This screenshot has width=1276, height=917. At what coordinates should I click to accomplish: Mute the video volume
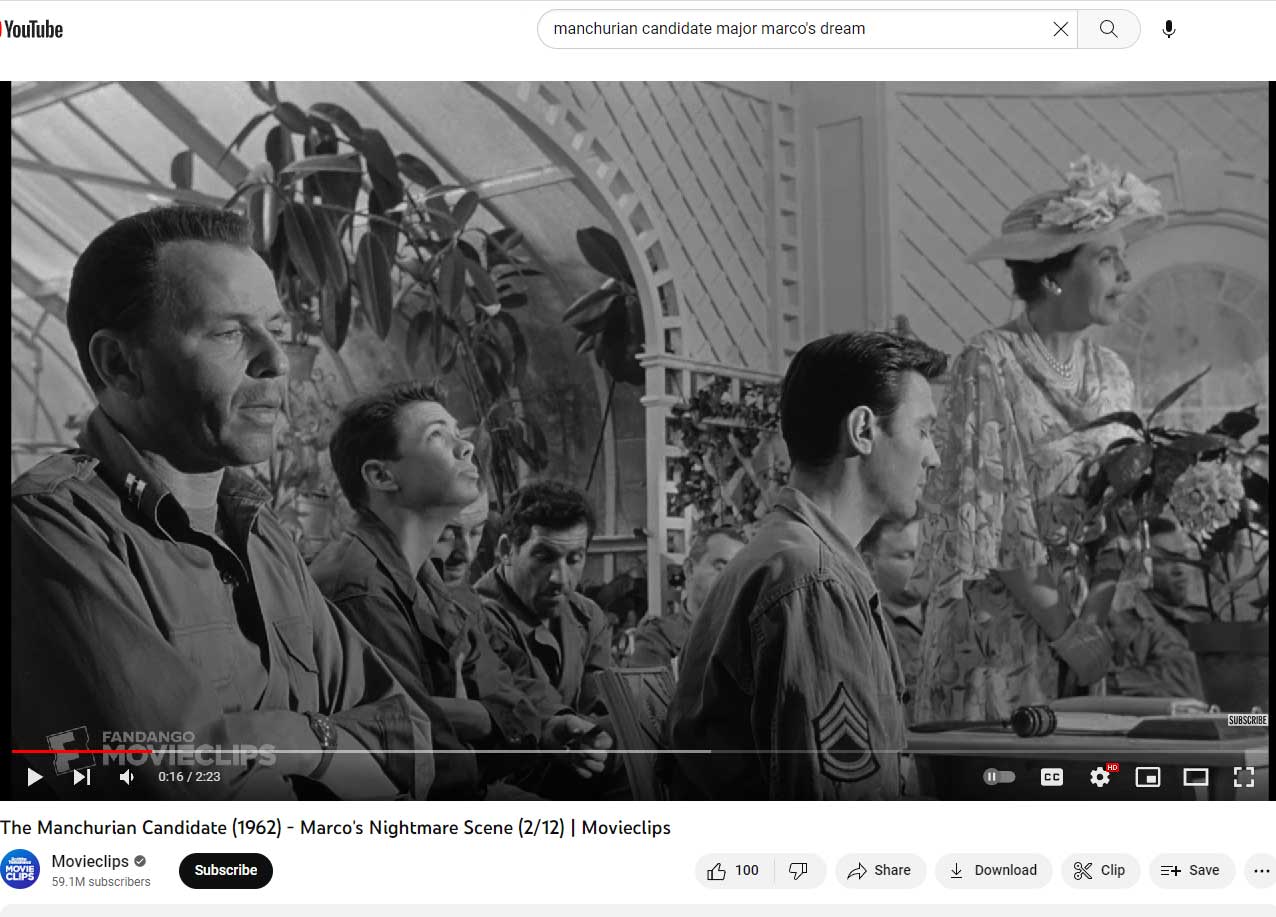coord(127,777)
